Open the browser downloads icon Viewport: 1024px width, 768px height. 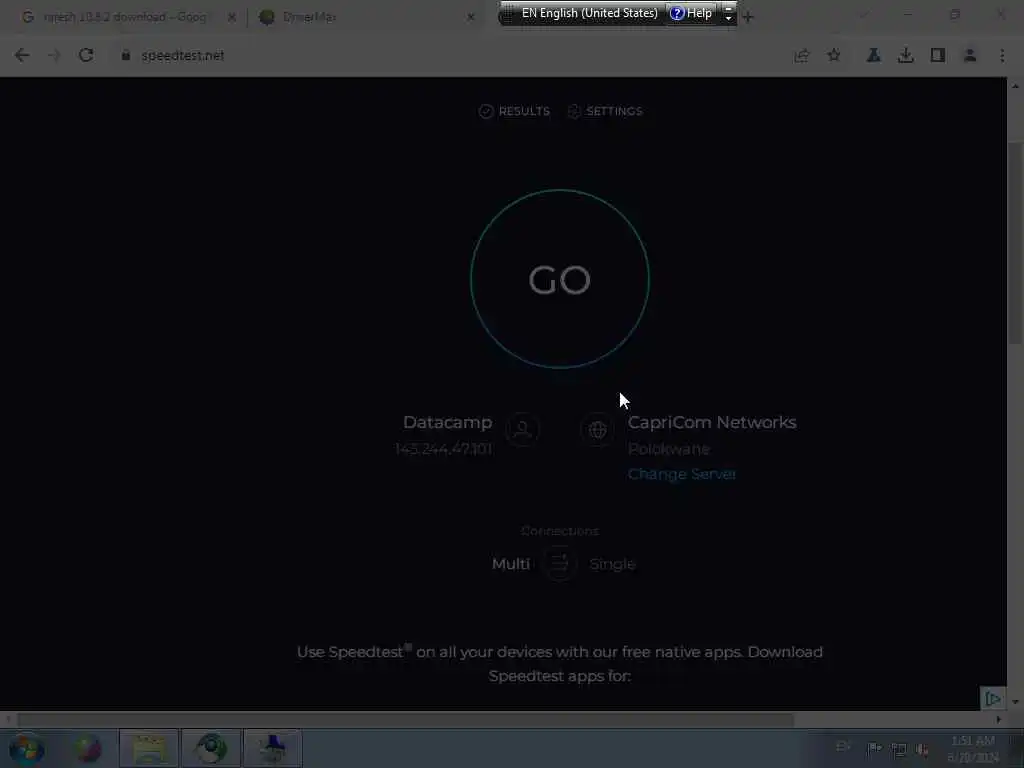905,56
